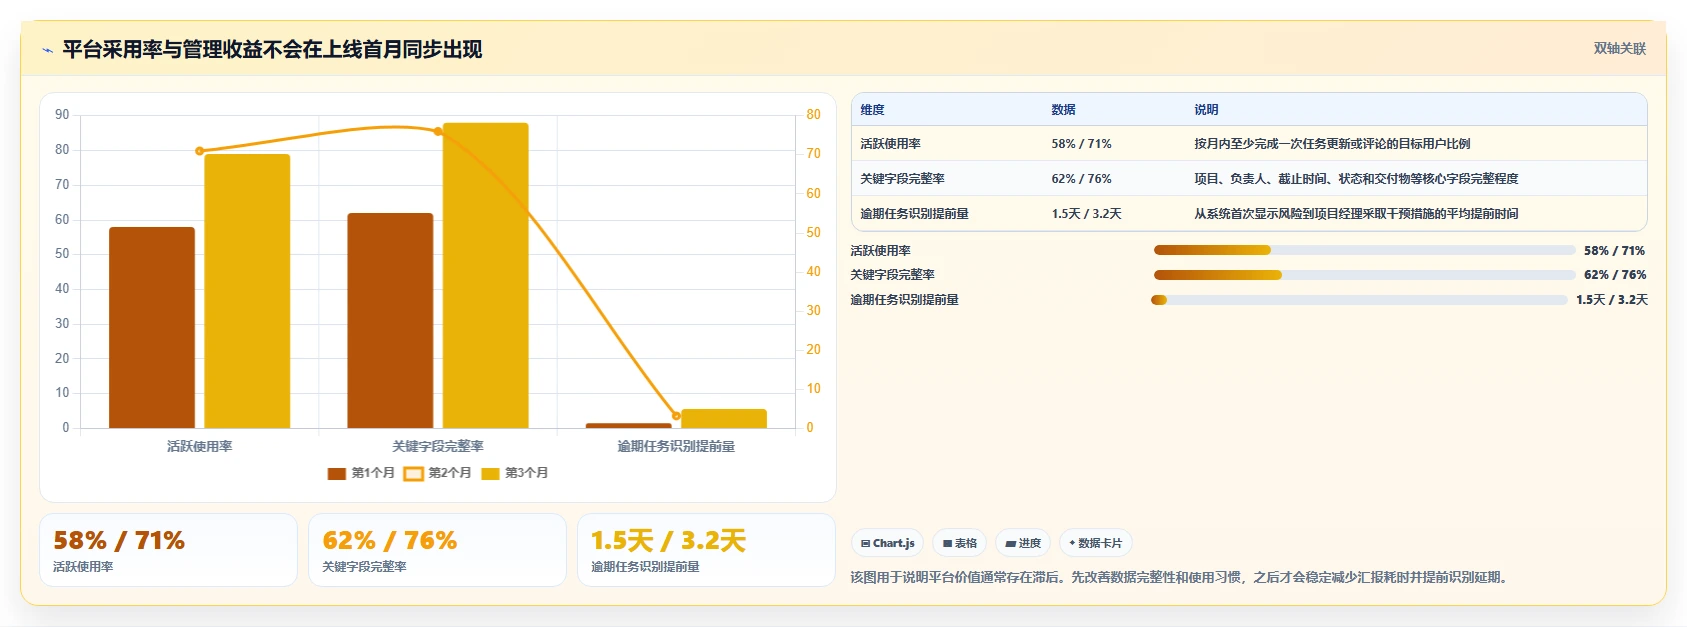
Task: Click the yellow 第3个月 bar for 关键字段完整率
Action: point(485,276)
